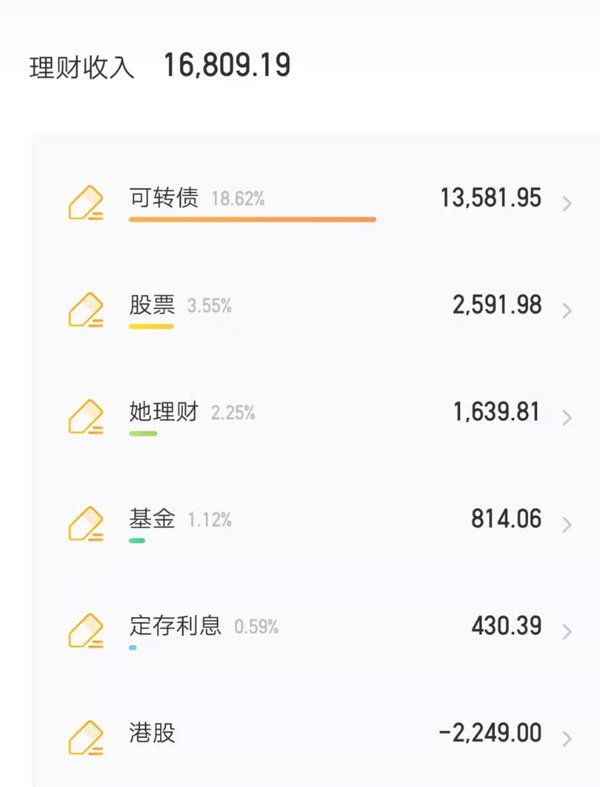Tap the edit icon beside 港股
The width and height of the screenshot is (600, 787).
pyautogui.click(x=86, y=738)
